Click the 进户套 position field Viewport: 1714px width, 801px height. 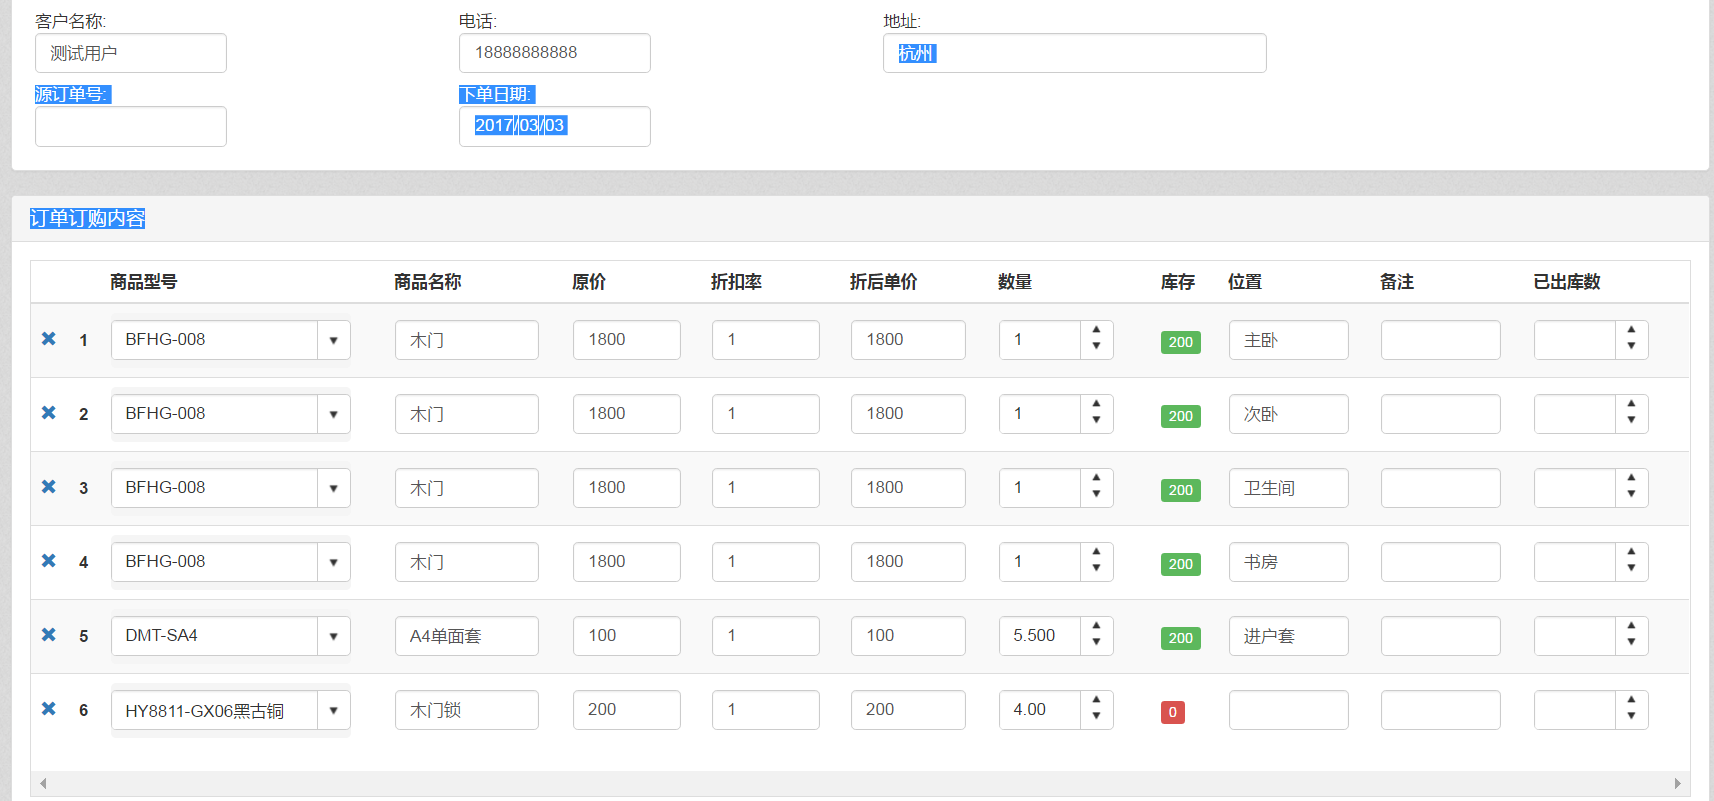[1289, 636]
